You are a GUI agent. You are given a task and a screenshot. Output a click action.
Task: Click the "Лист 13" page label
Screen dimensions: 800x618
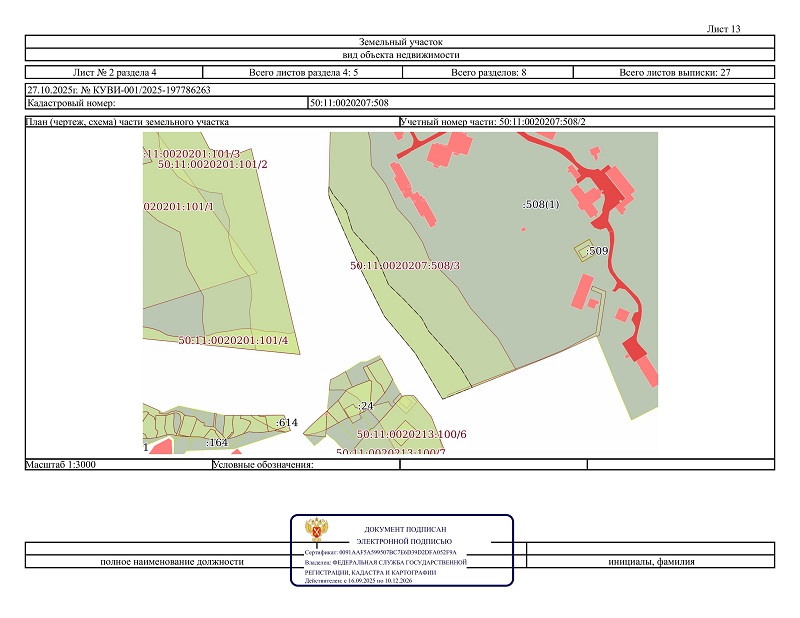click(723, 29)
